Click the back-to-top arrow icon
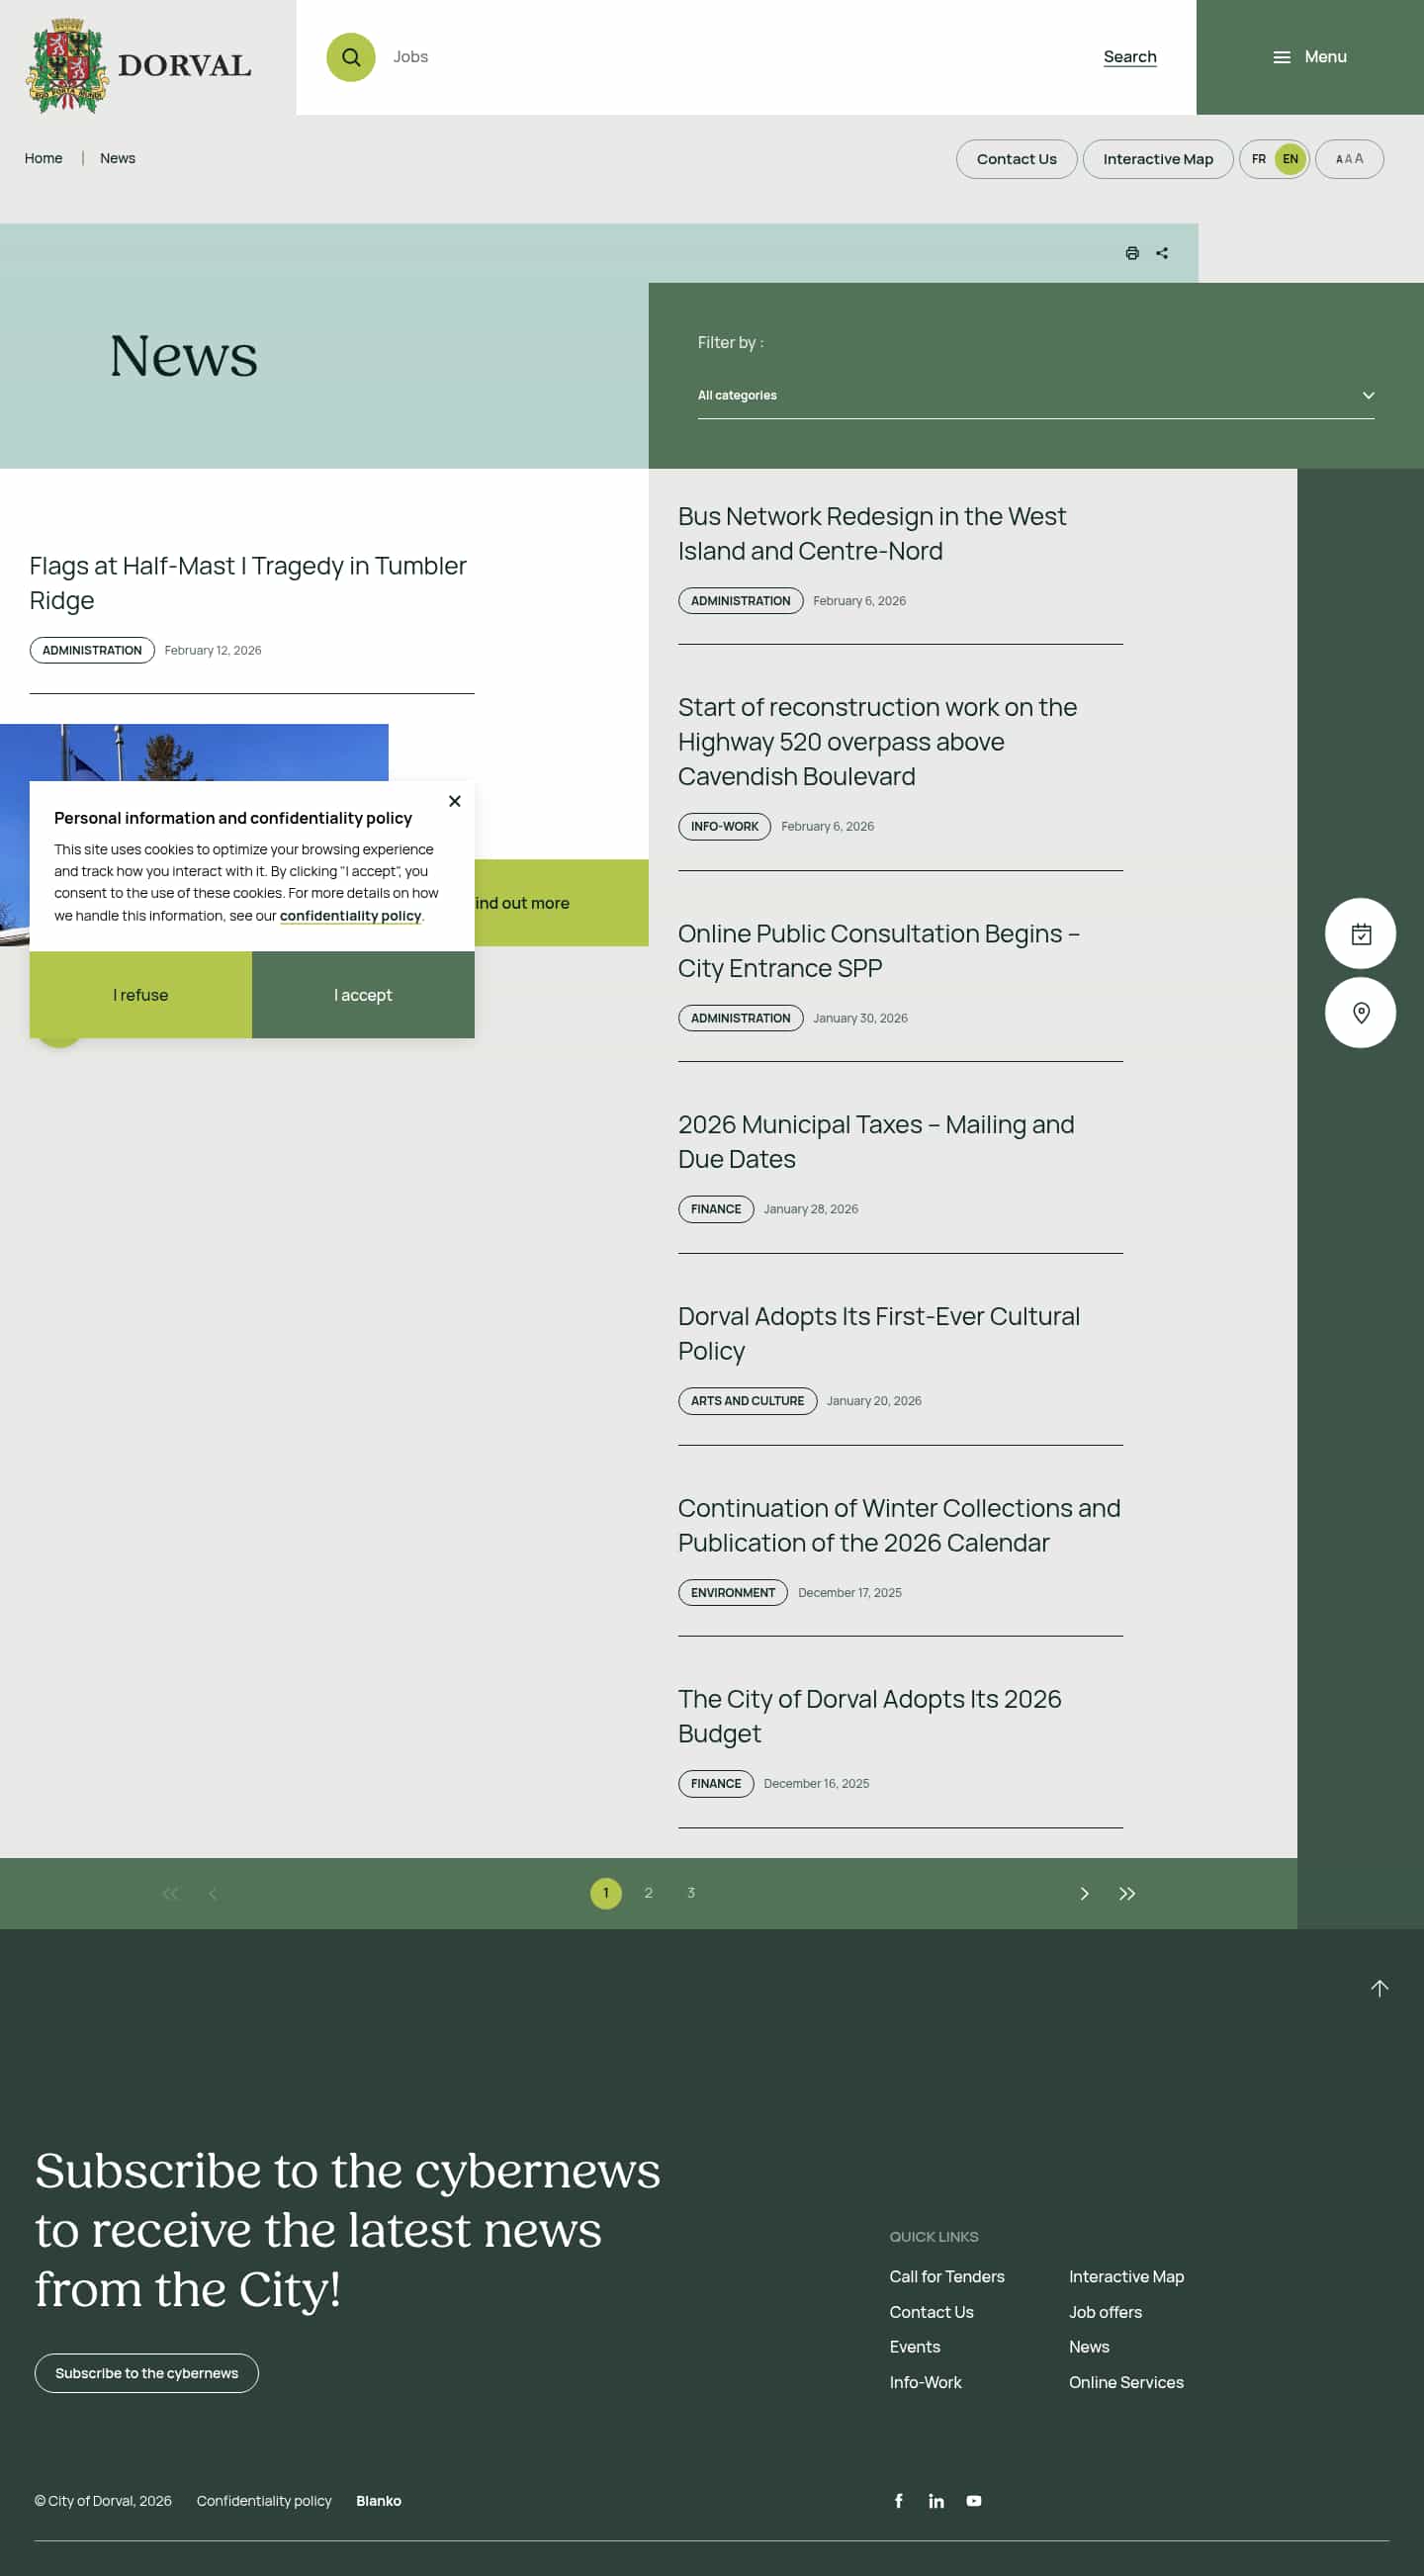 [1379, 1988]
